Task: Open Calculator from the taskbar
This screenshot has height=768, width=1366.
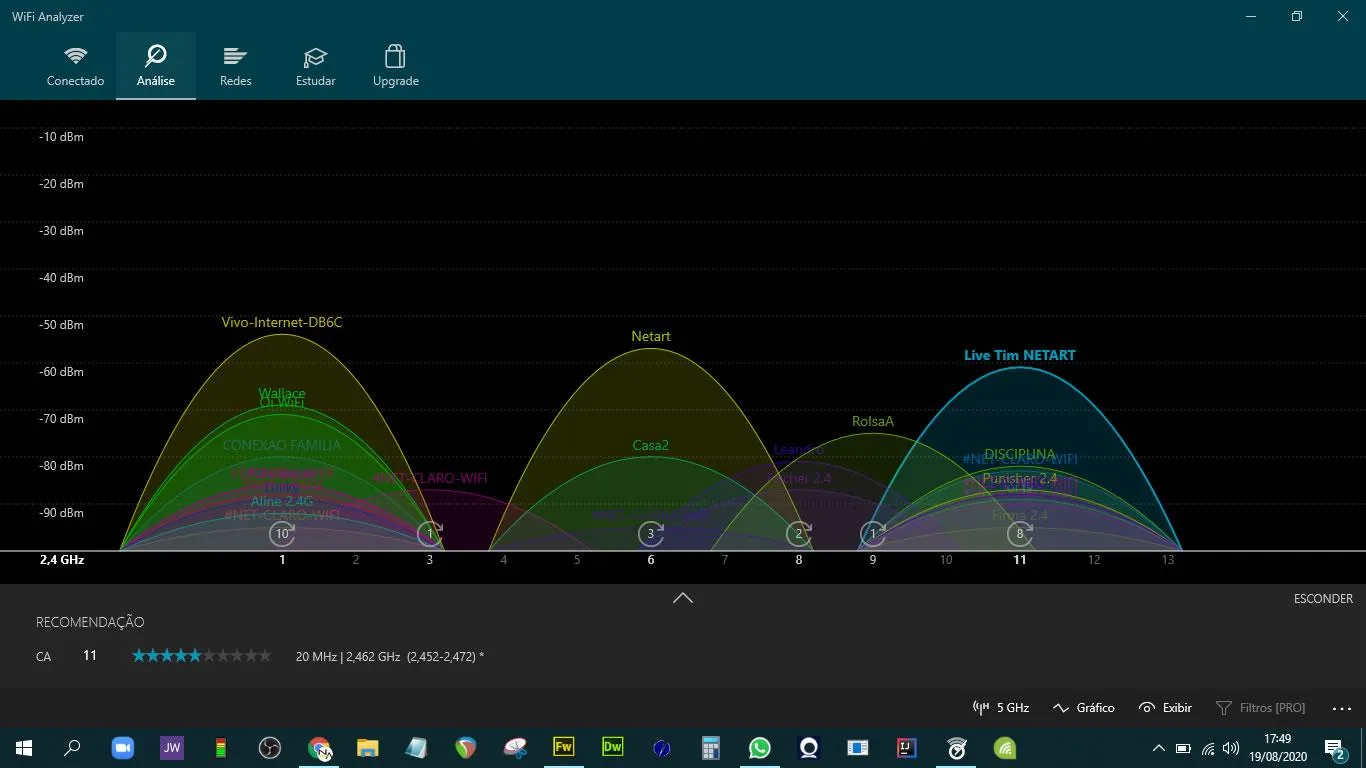Action: tap(711, 748)
